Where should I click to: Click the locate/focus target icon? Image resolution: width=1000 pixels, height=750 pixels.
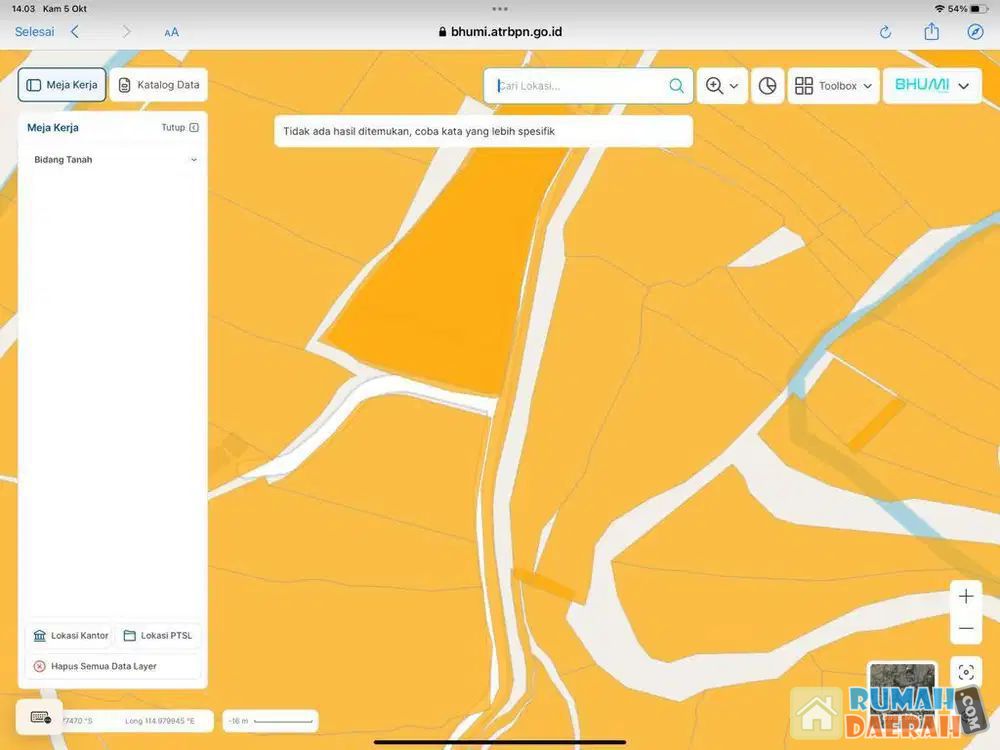coord(966,673)
